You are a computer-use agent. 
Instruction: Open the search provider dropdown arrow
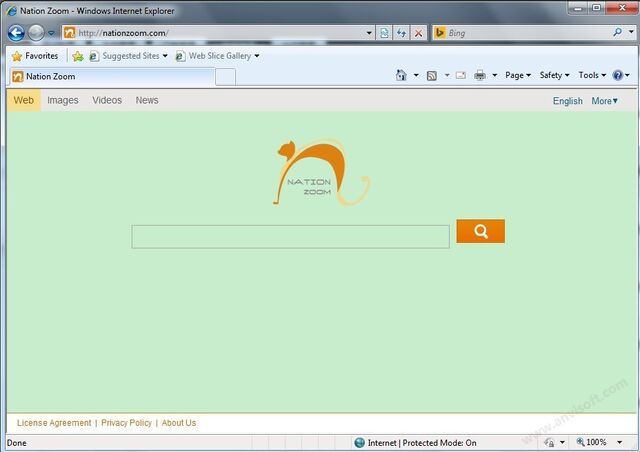[631, 32]
